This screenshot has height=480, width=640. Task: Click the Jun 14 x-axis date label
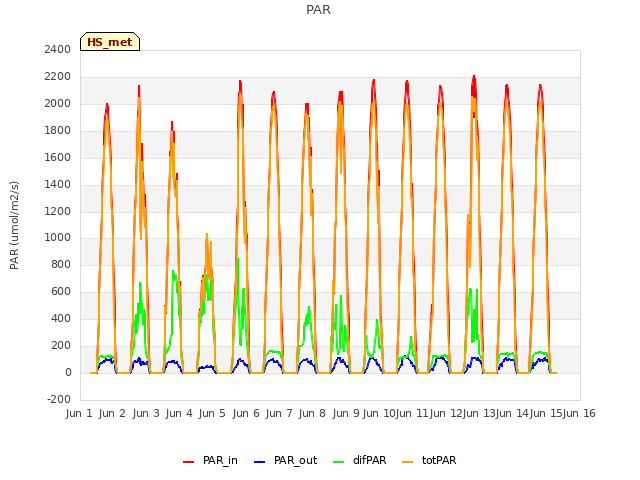point(512,413)
